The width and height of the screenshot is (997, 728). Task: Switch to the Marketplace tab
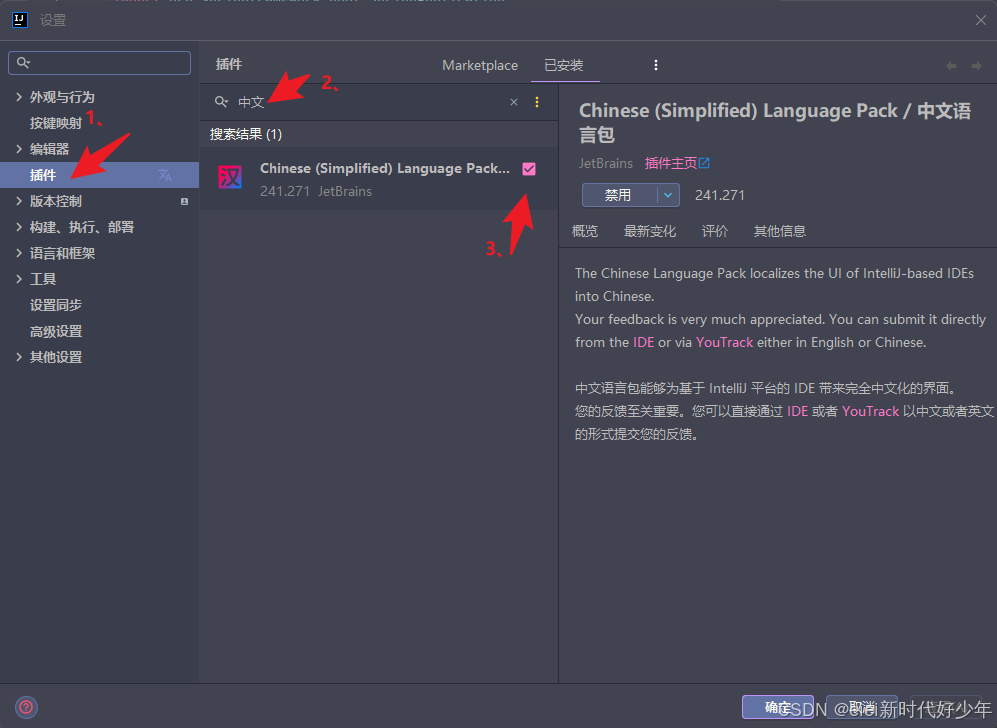click(x=480, y=65)
